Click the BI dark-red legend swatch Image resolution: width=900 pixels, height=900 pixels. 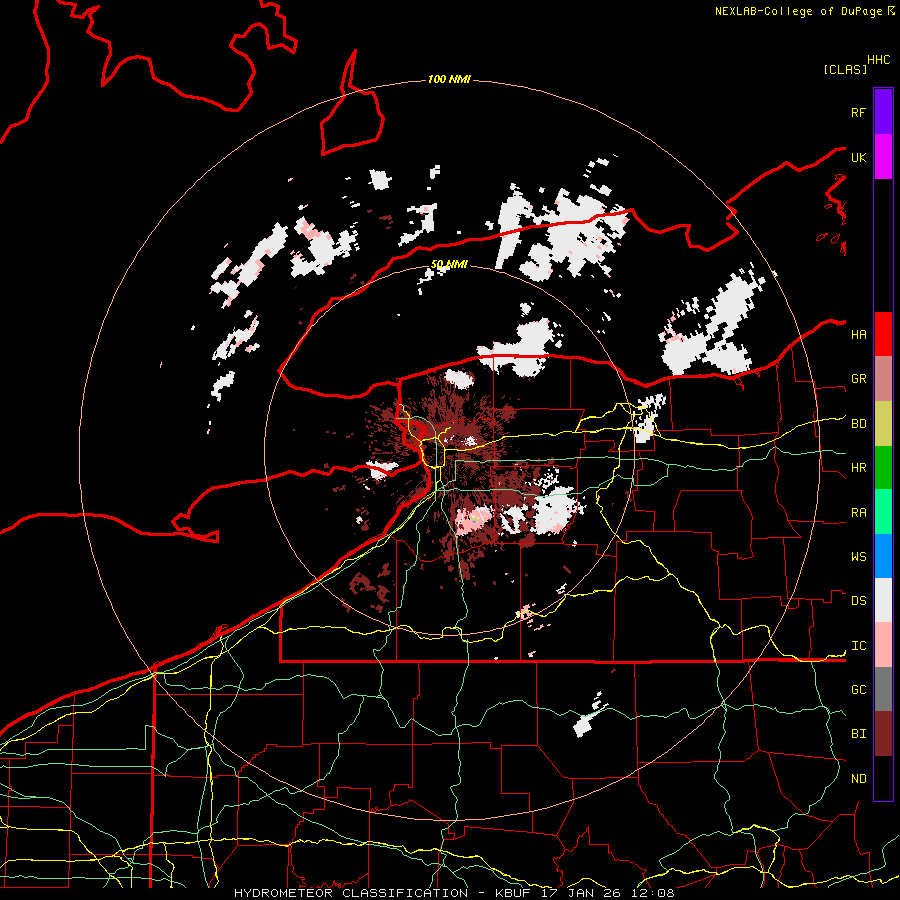883,734
